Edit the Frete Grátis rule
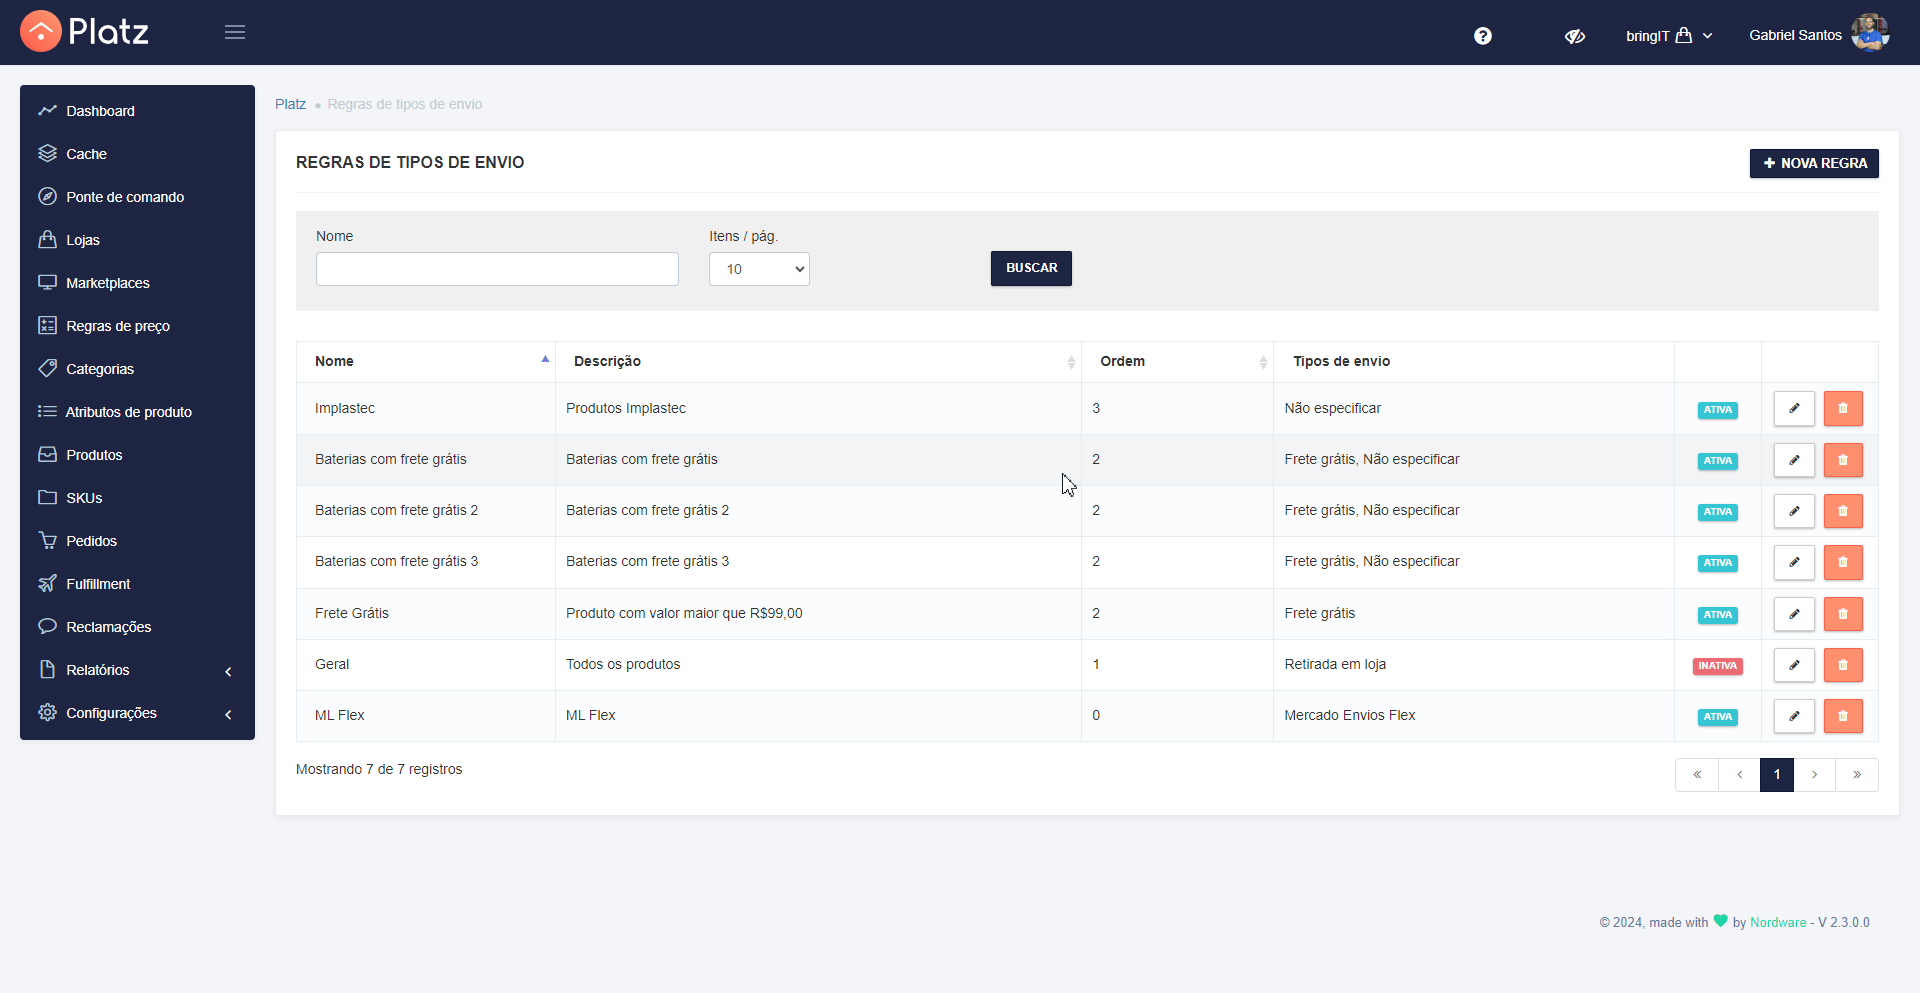The image size is (1920, 993). pyautogui.click(x=1794, y=614)
